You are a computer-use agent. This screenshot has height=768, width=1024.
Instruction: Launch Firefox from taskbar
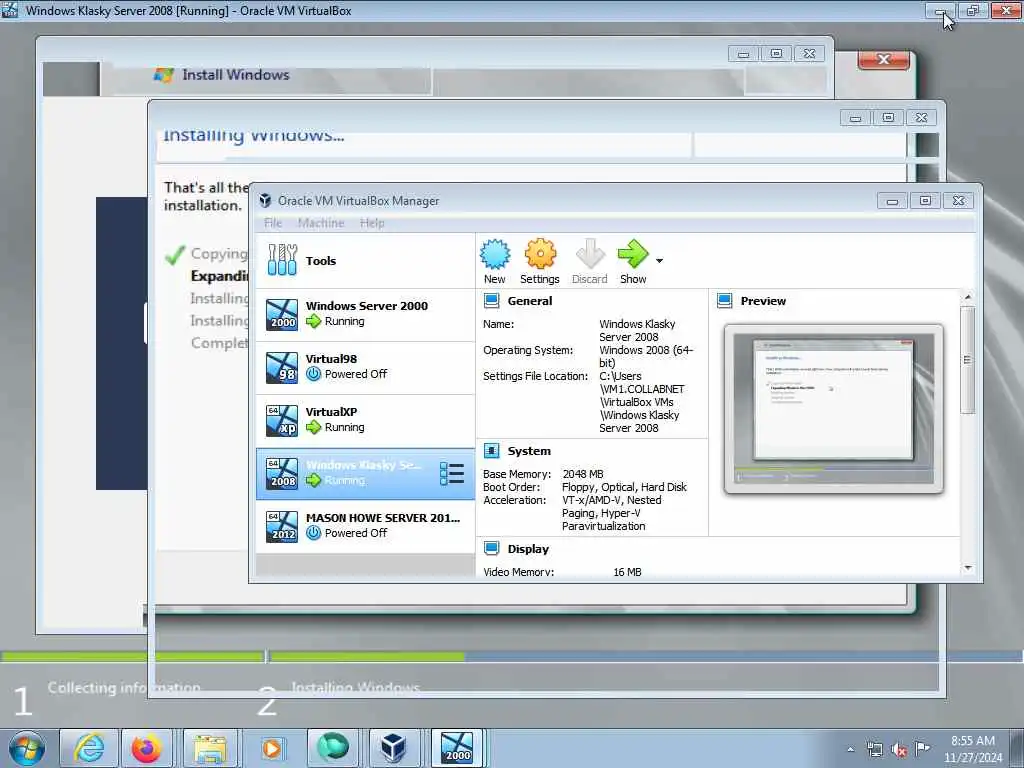pos(146,748)
